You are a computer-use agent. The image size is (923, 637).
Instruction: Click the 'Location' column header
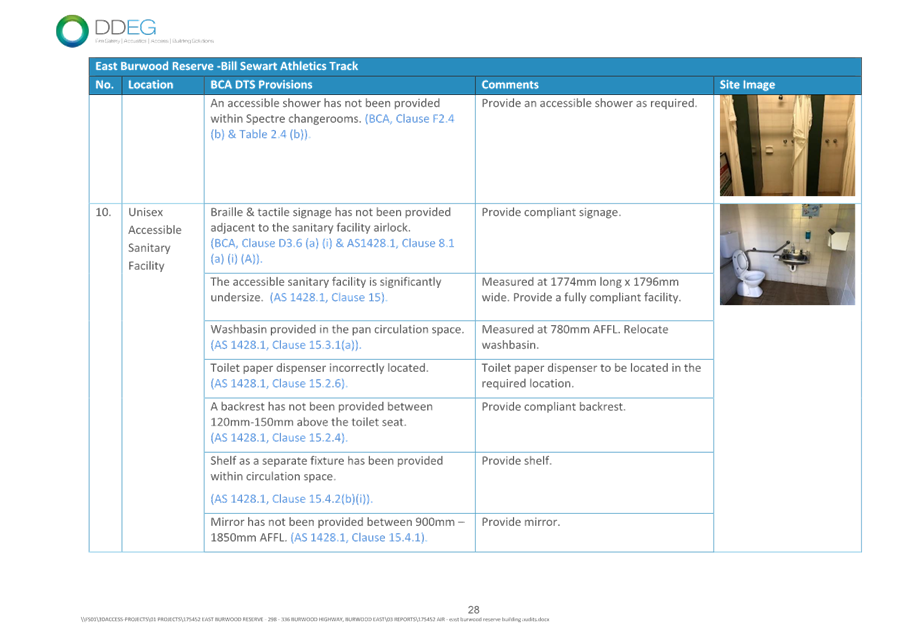(150, 85)
